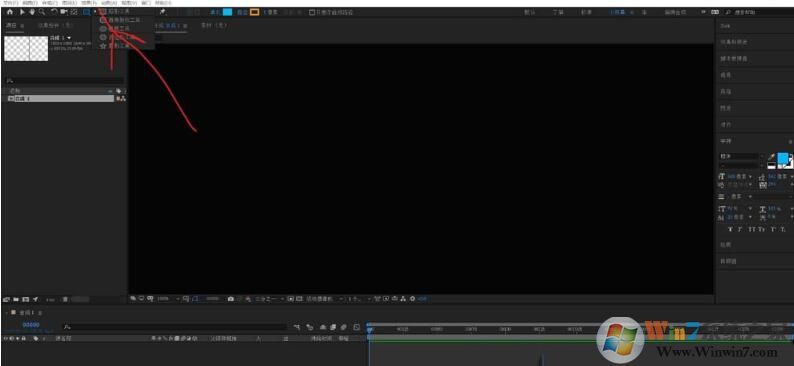Click the blue fill color swatch in toolbar
Viewport: 794px width, 366px height.
coord(228,12)
